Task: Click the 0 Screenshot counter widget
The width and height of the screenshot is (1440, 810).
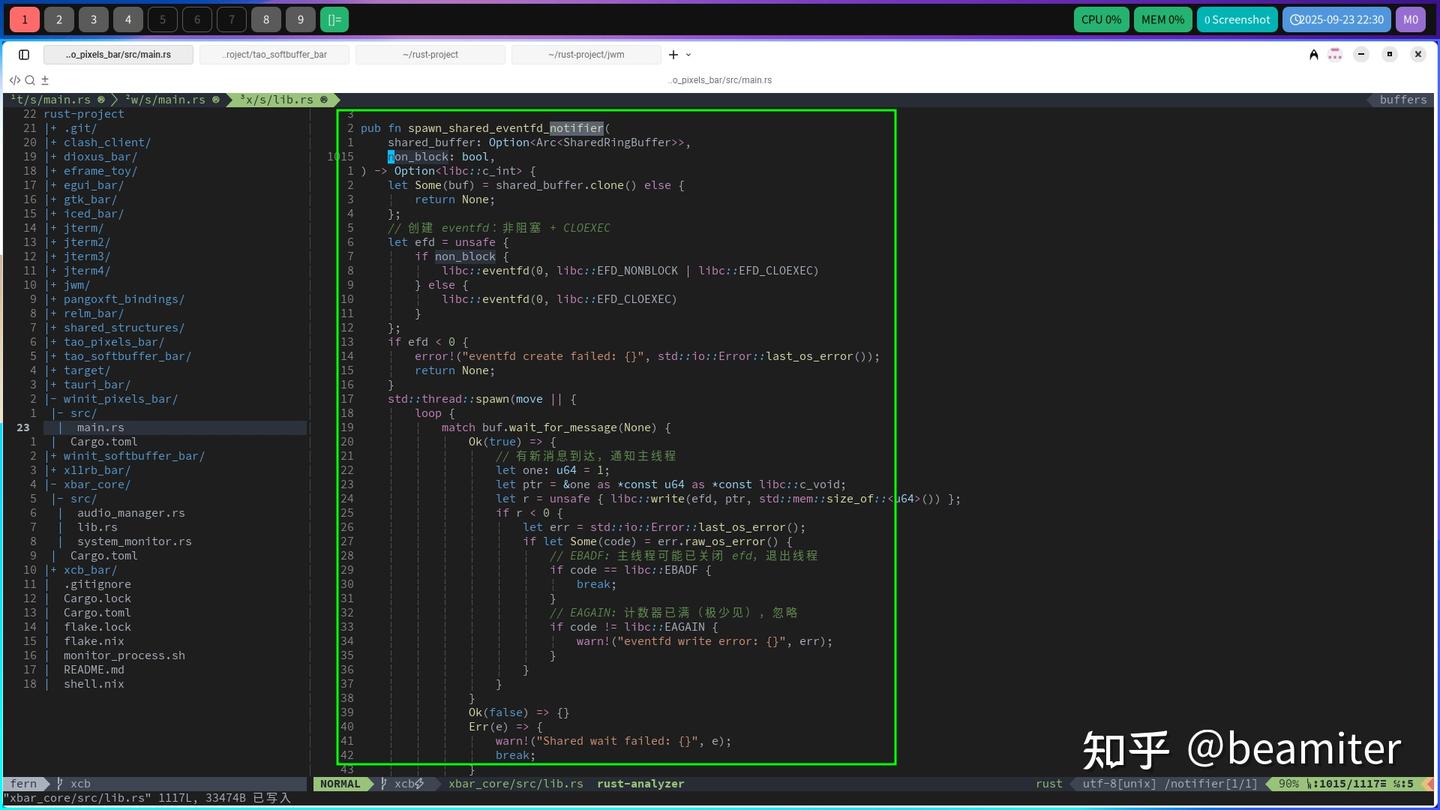Action: (1236, 18)
